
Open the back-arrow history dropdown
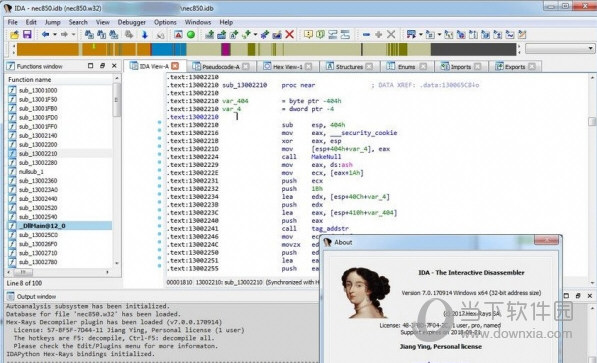(x=54, y=35)
